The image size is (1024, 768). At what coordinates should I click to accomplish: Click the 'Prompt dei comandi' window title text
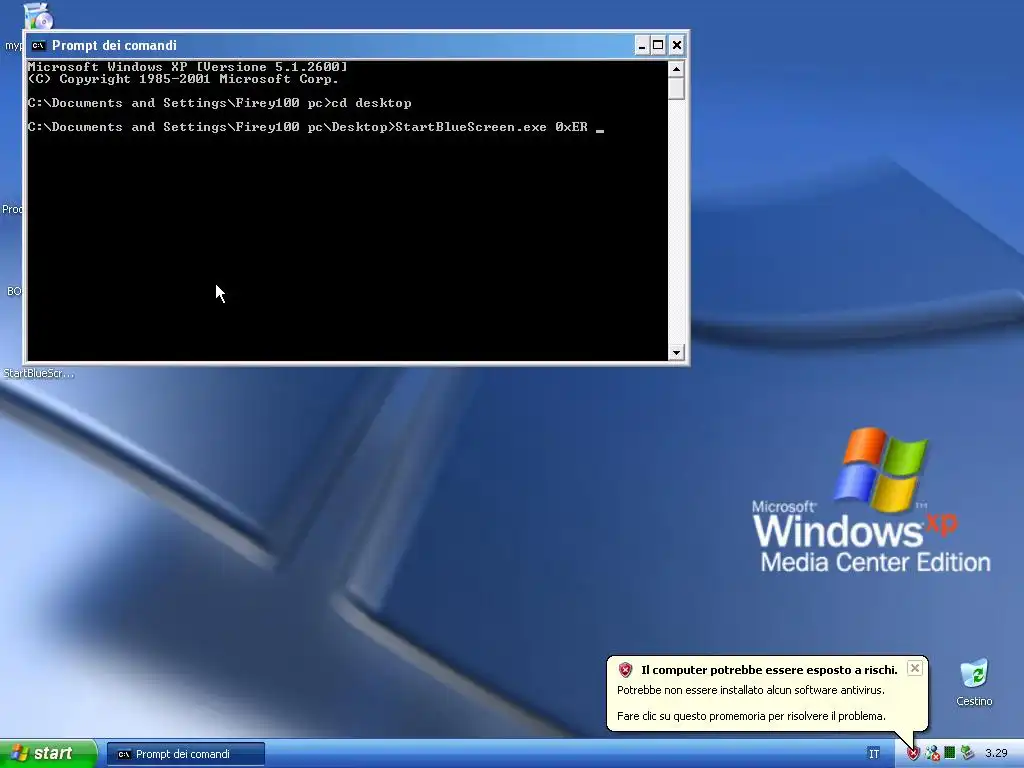click(x=114, y=45)
